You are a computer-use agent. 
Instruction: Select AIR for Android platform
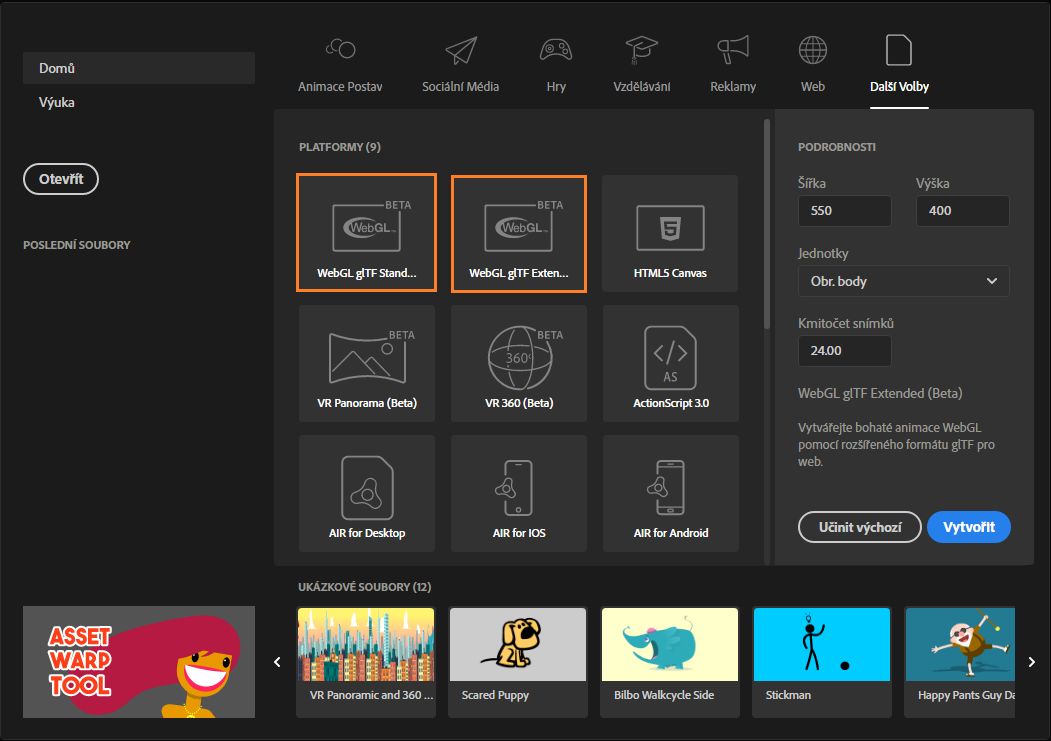670,493
